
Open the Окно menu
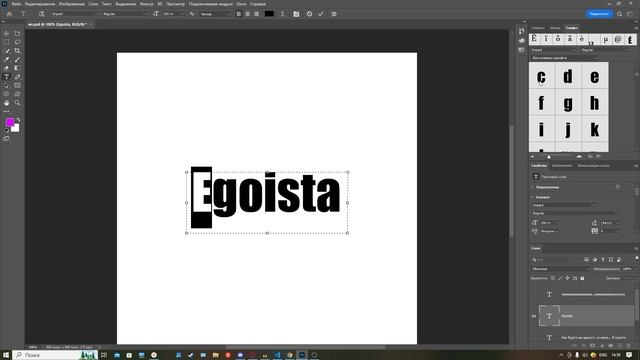(241, 4)
